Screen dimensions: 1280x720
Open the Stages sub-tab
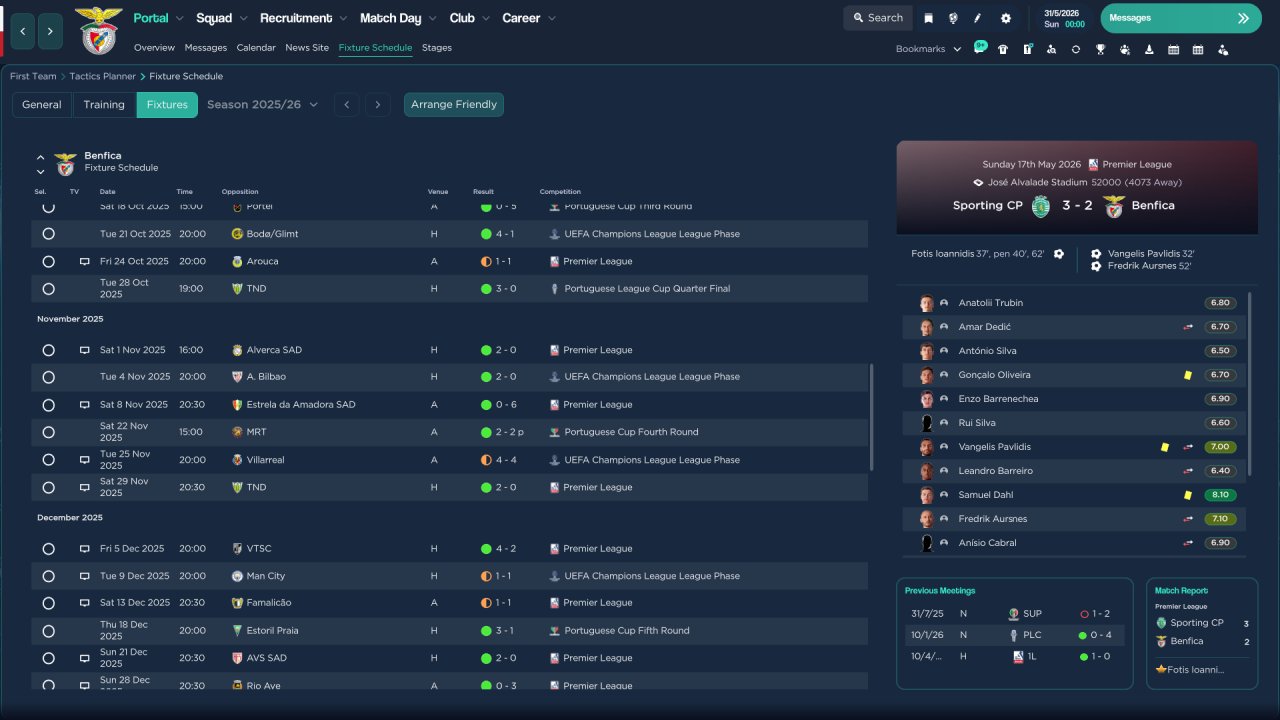pos(437,48)
